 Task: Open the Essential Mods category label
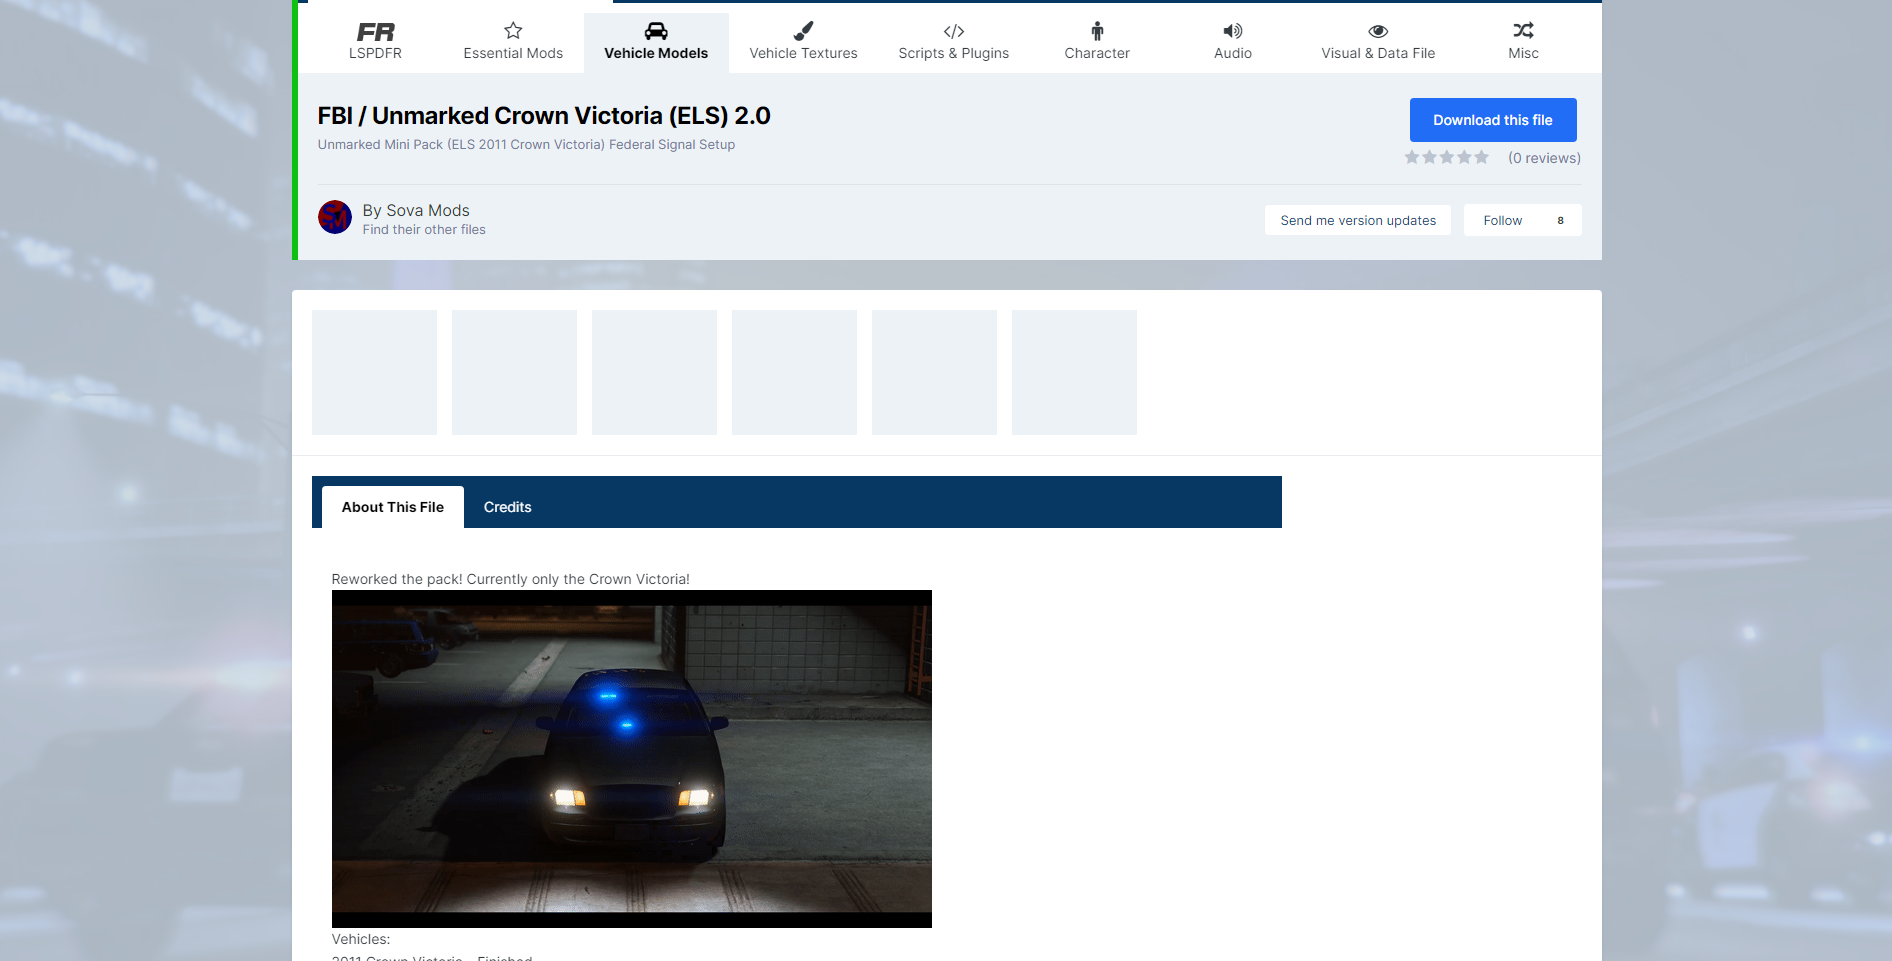[513, 53]
